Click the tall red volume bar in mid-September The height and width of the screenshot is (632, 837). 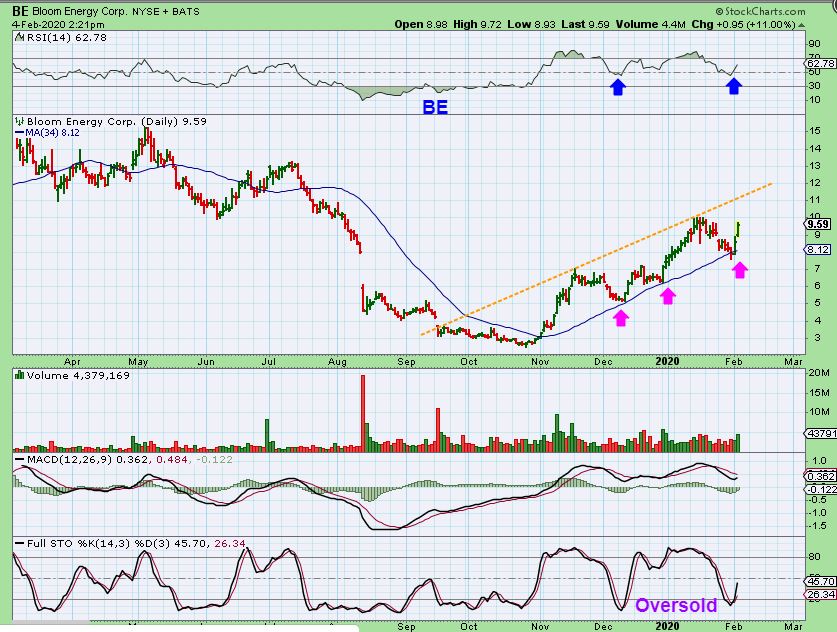tap(438, 430)
